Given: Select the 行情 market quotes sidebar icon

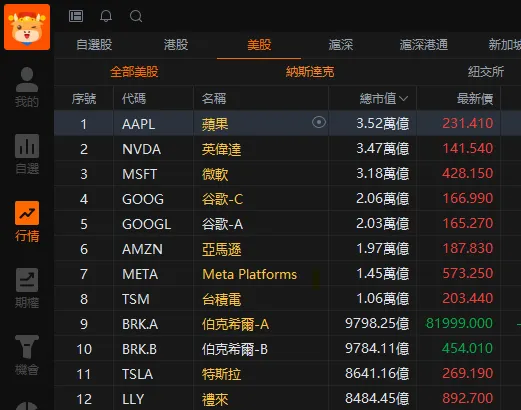Looking at the screenshot, I should pos(27,222).
